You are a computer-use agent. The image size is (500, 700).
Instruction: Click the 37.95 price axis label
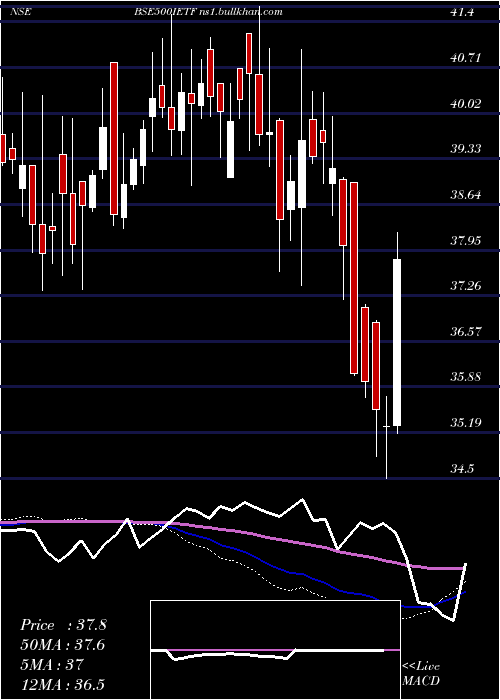[466, 241]
